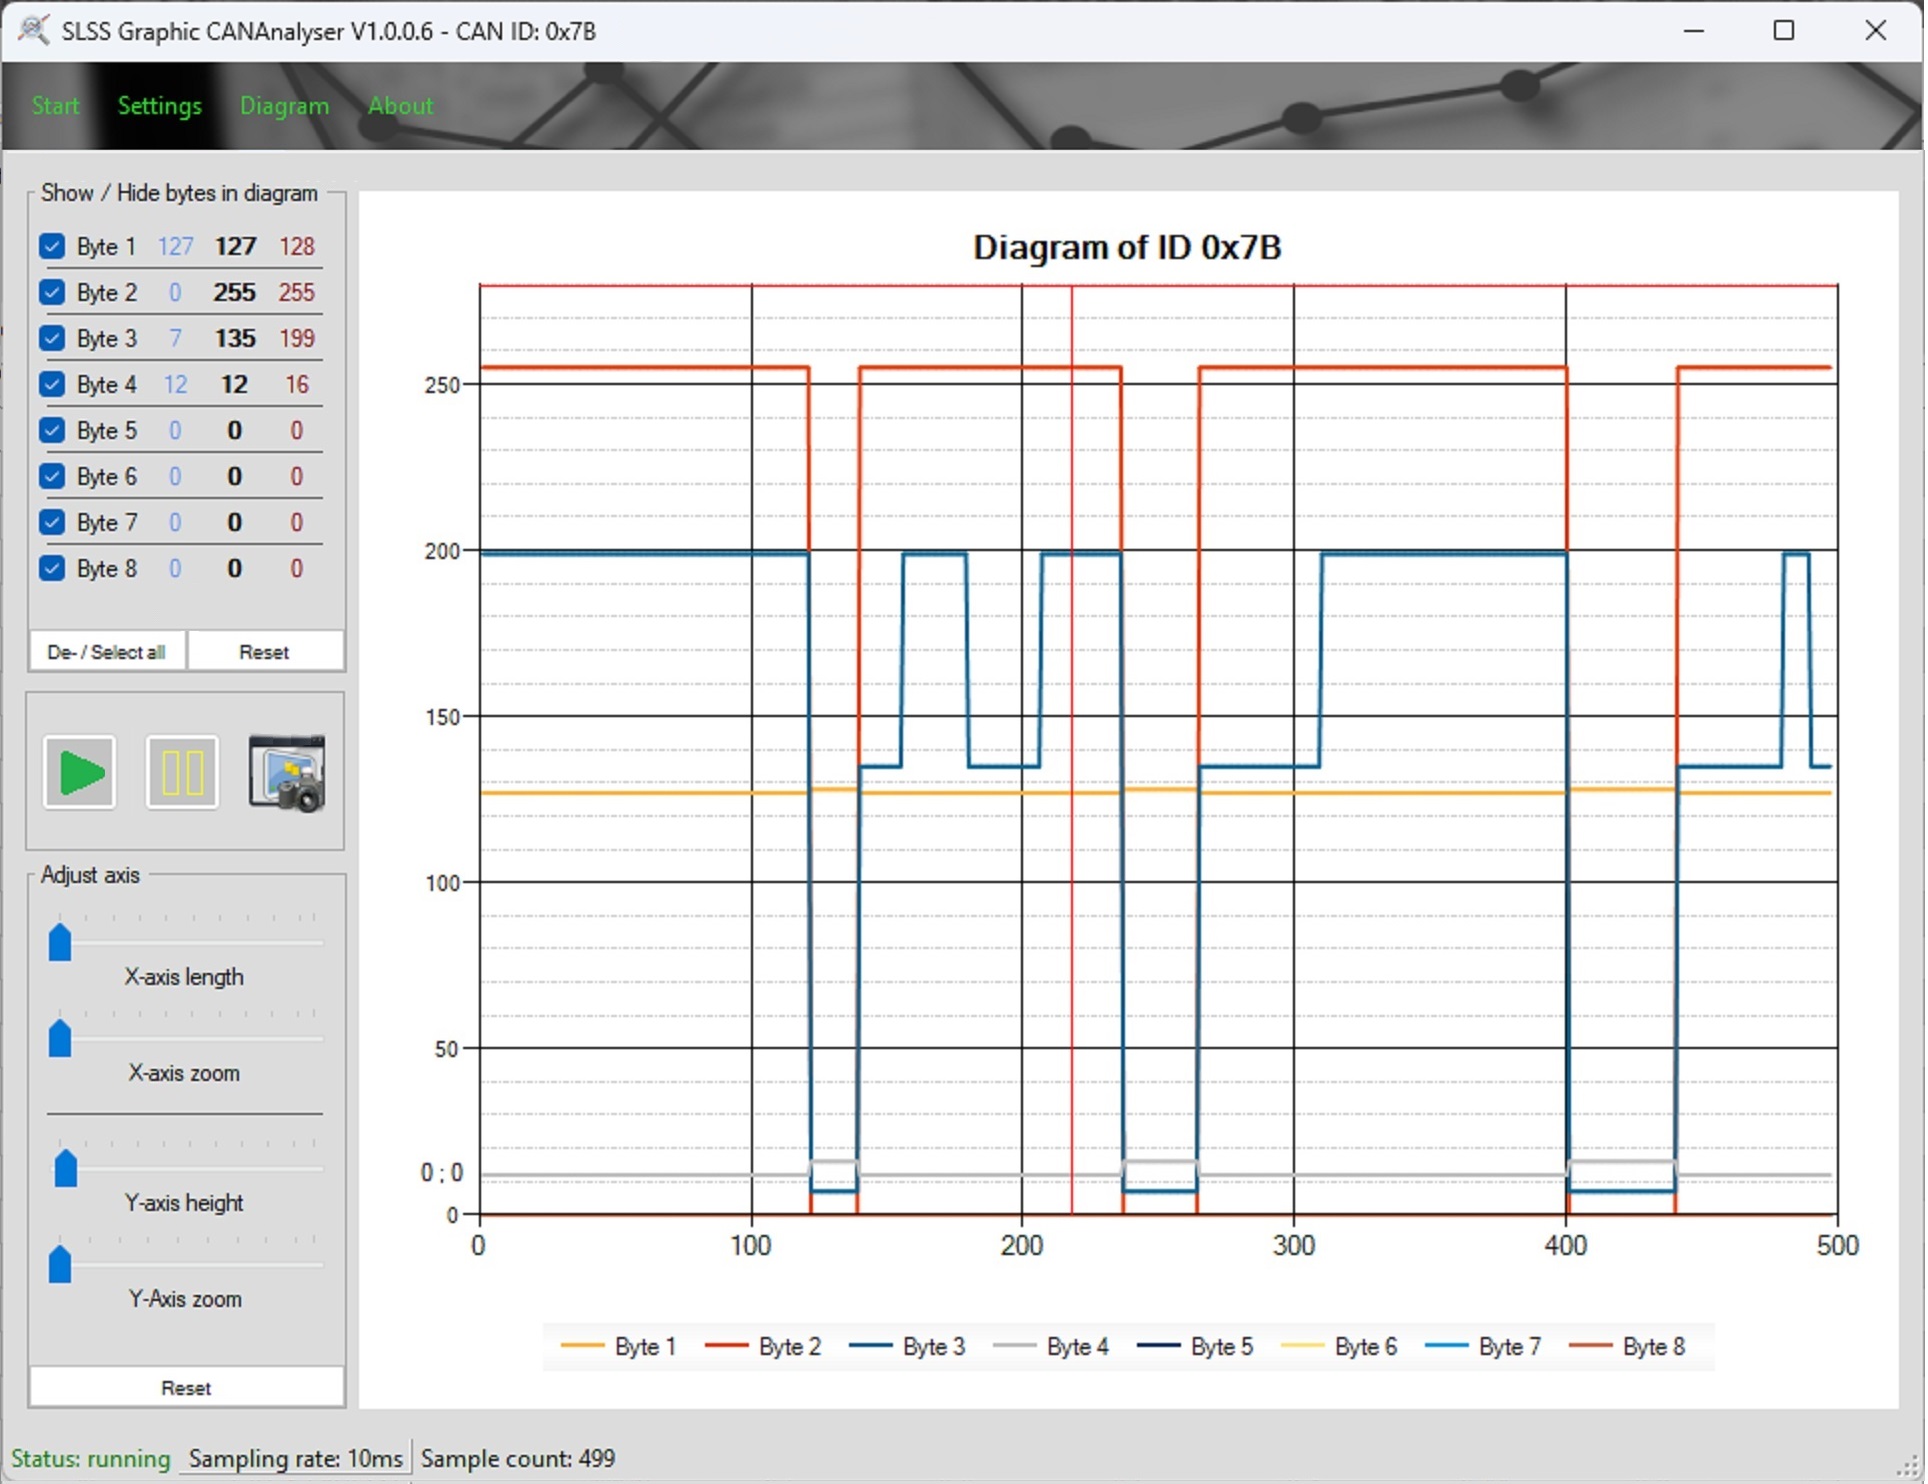
Task: Move the Y-Axis zoom slider
Action: point(59,1264)
